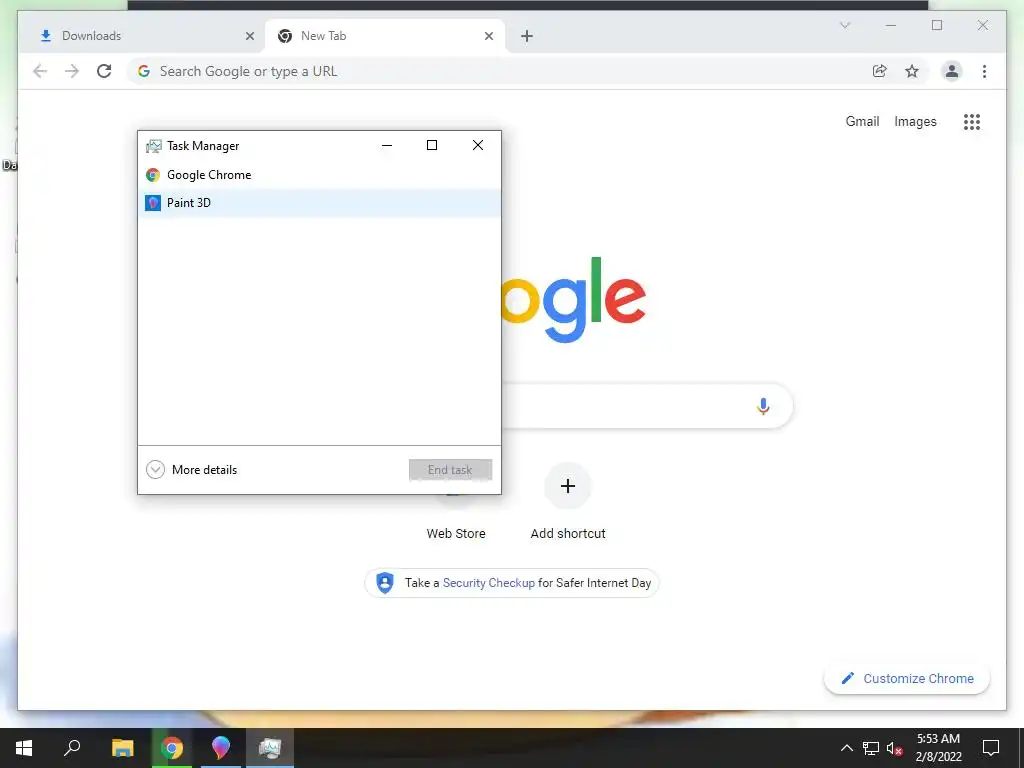This screenshot has width=1024, height=768.
Task: Open Chrome profile avatar menu
Action: click(x=952, y=71)
